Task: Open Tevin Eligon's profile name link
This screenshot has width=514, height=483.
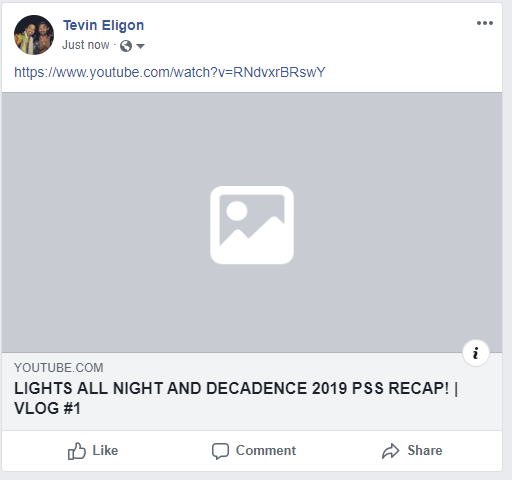Action: pyautogui.click(x=103, y=25)
